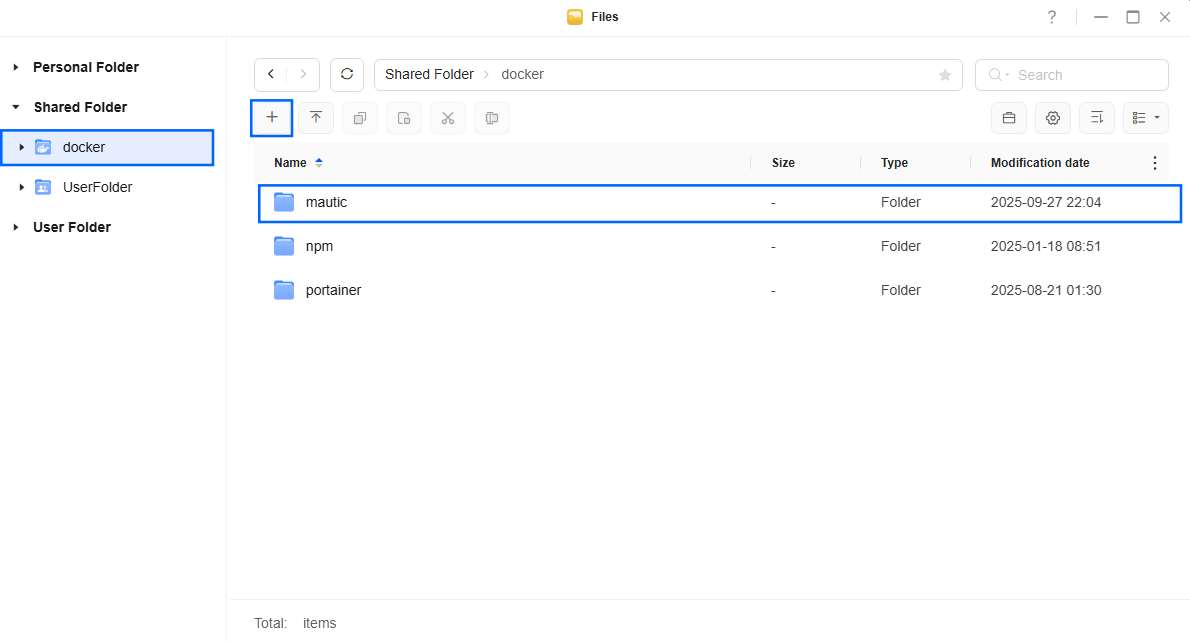Click the scissors Cut icon
Viewport: 1190px width, 641px height.
pos(448,118)
